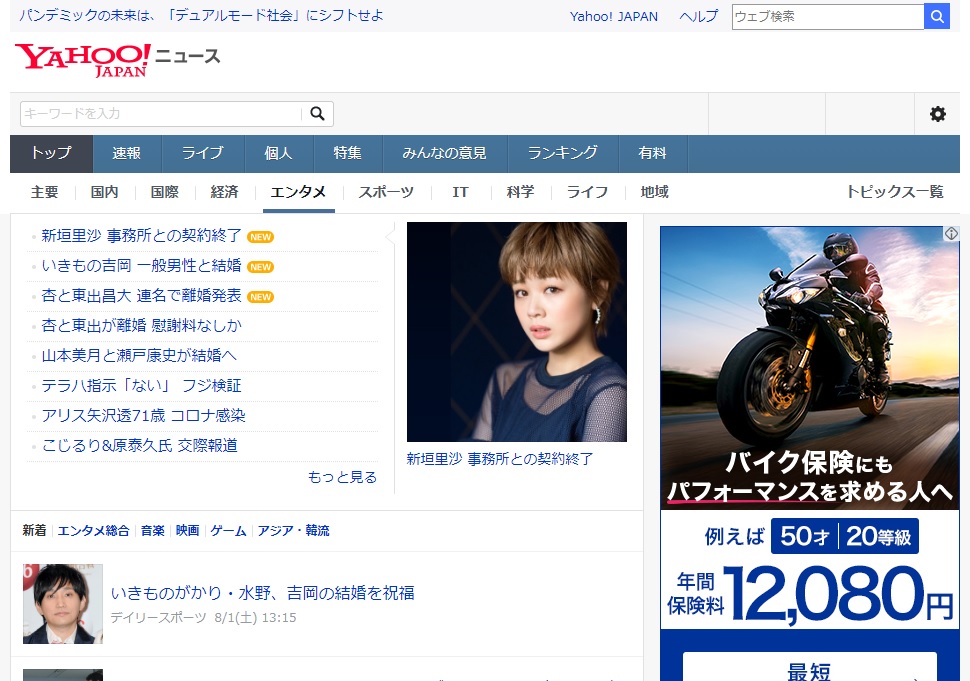Select the 主要 category
The image size is (970, 681).
(x=45, y=192)
